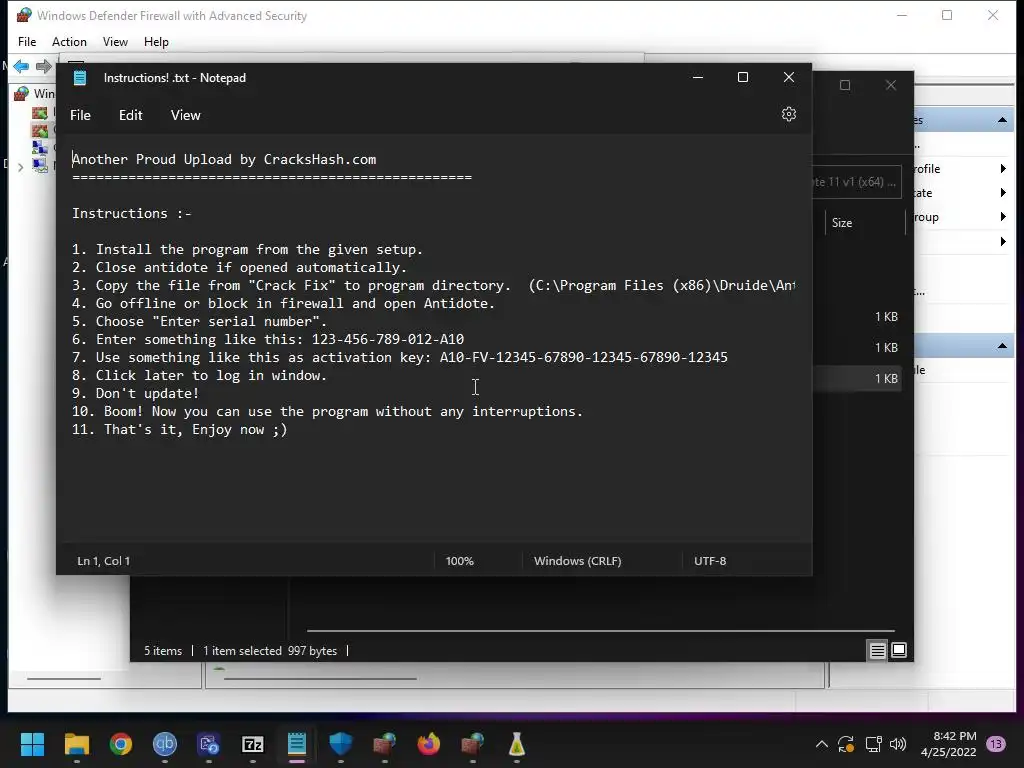Image resolution: width=1024 pixels, height=768 pixels.
Task: Expand the Monitoring node chevron
Action: (20, 167)
